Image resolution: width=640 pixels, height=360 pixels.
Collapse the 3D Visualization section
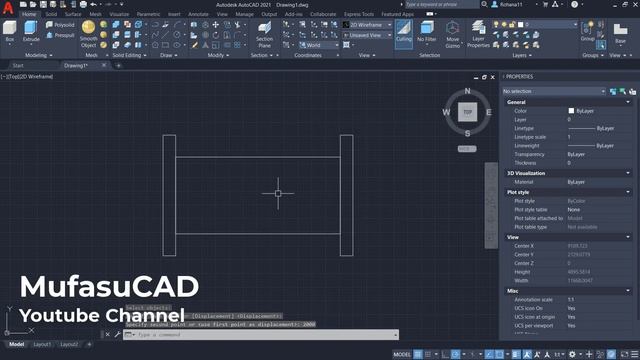click(628, 173)
